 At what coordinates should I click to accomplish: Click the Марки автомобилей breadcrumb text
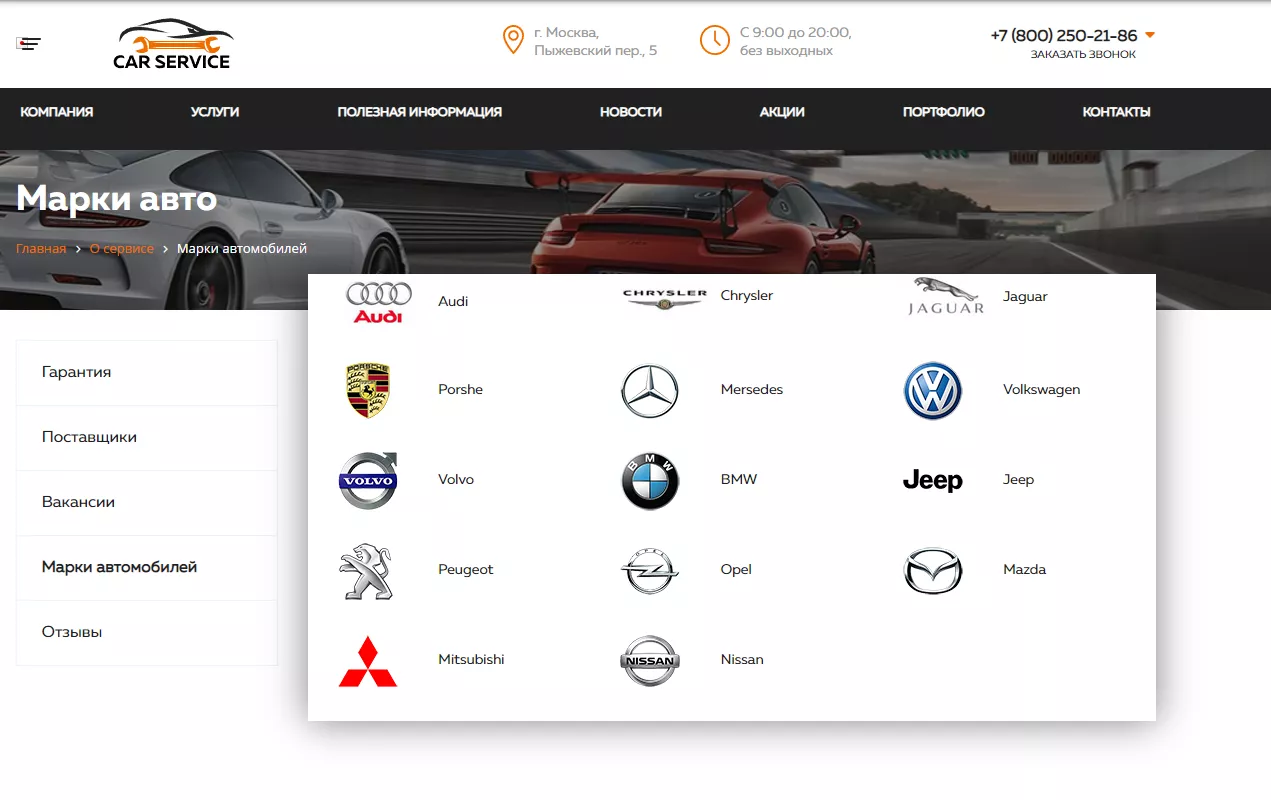(242, 249)
